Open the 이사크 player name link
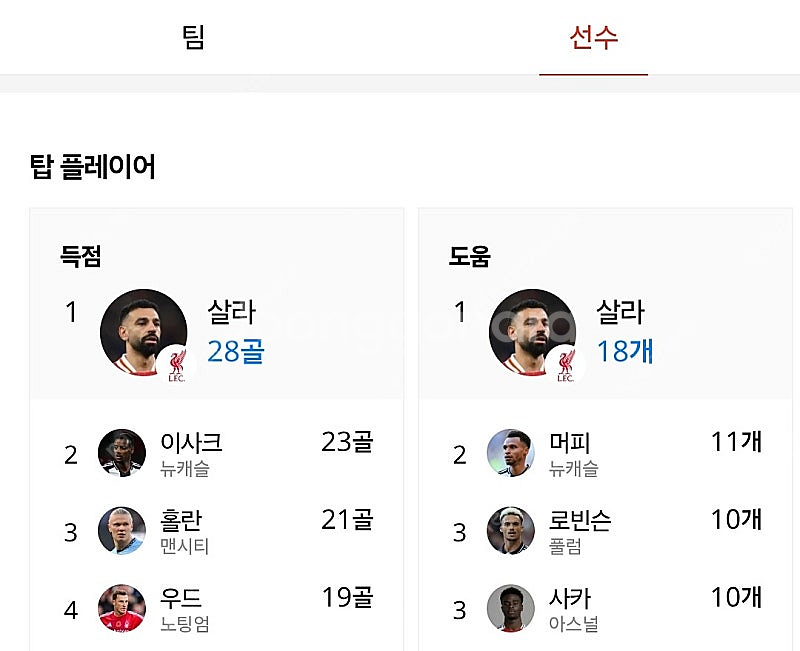800x651 pixels. click(x=191, y=442)
